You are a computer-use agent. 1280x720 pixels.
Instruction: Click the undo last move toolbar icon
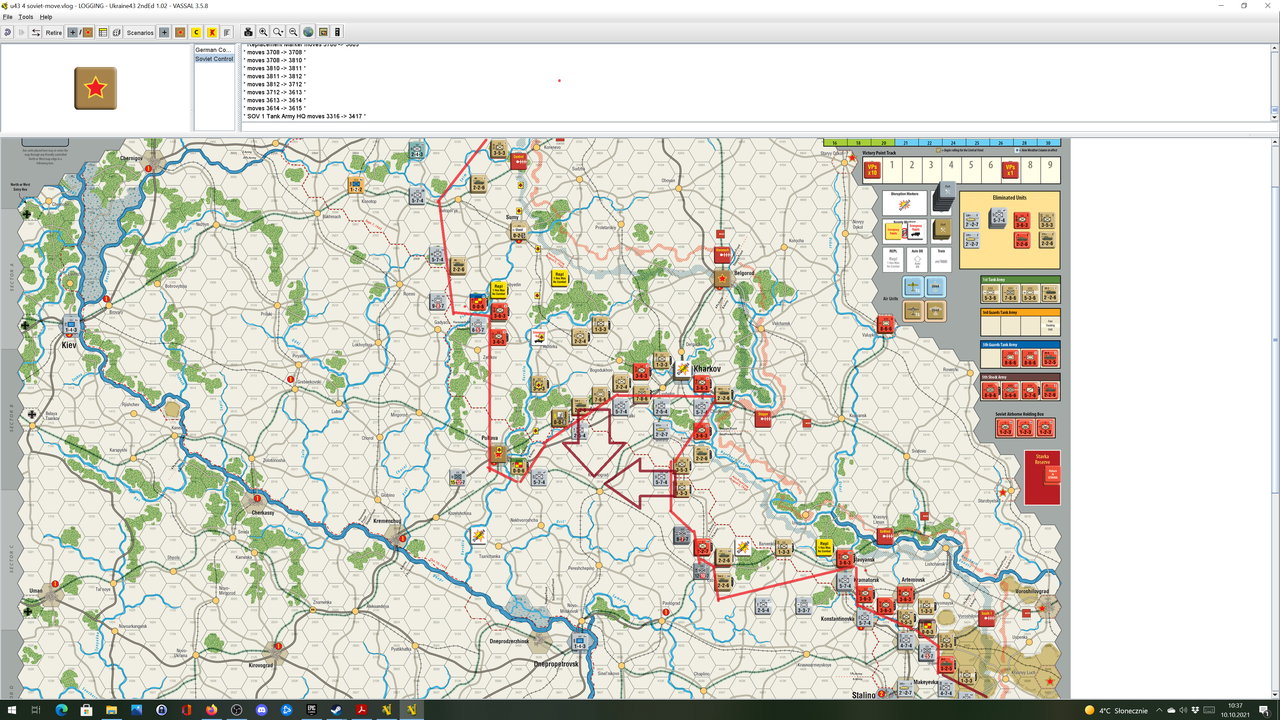point(7,32)
